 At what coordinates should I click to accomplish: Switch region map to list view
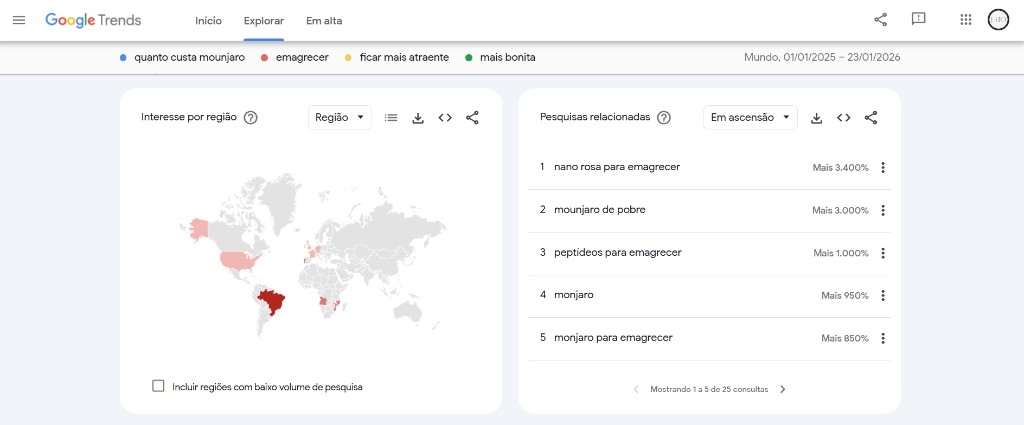[x=391, y=118]
